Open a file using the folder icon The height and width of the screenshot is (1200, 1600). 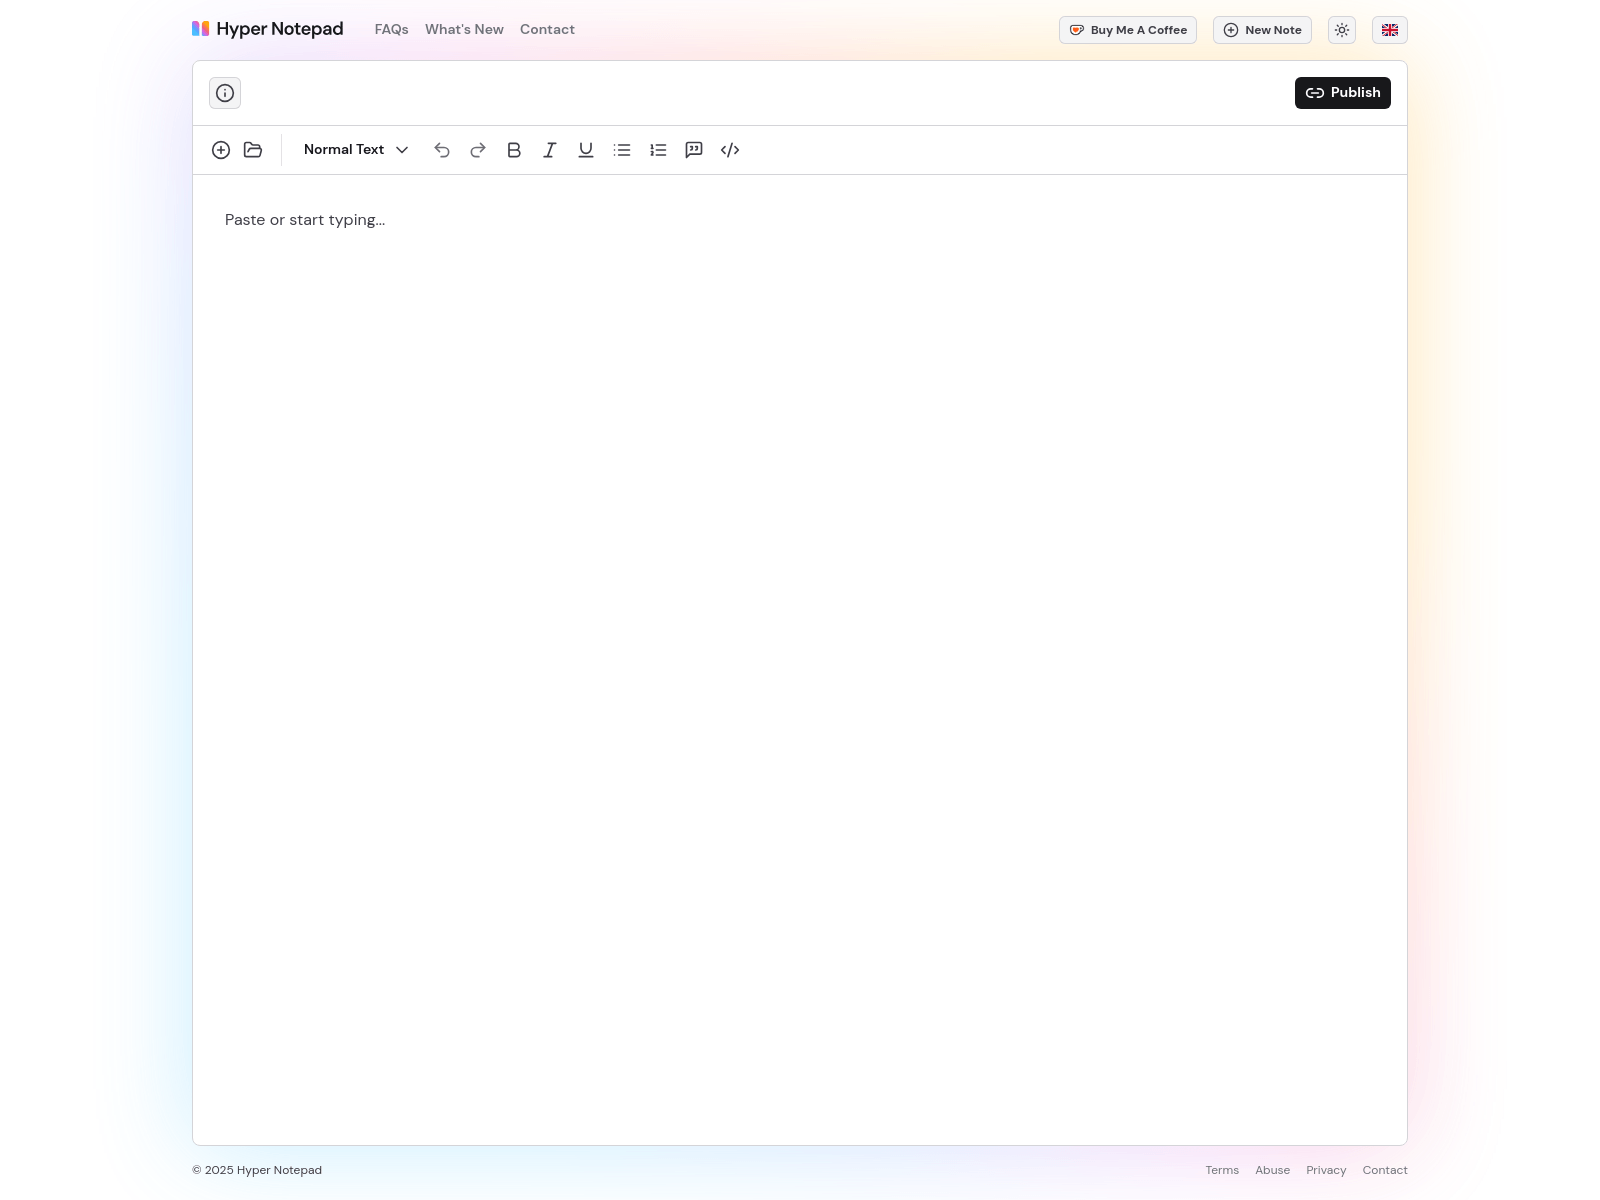tap(253, 150)
